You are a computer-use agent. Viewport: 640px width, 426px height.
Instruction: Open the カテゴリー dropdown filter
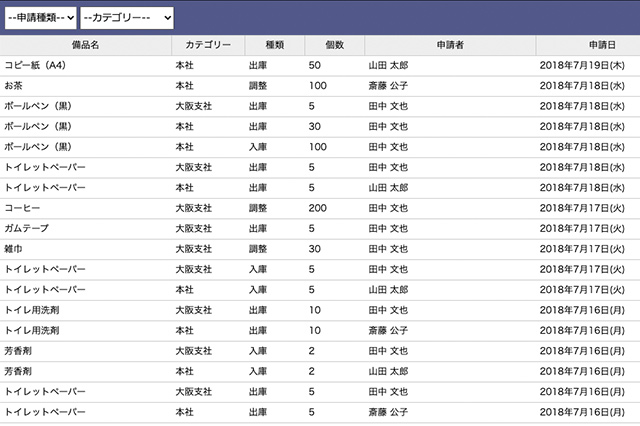[127, 18]
